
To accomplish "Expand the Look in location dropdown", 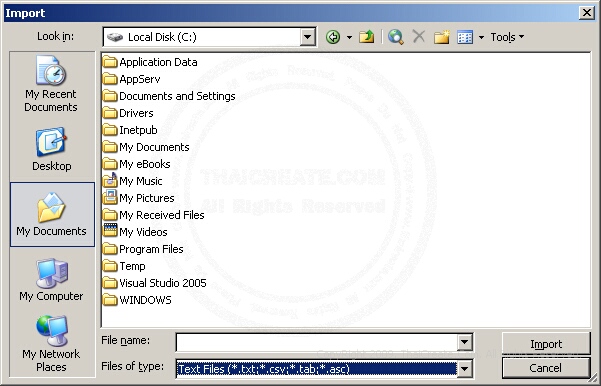I will [307, 37].
